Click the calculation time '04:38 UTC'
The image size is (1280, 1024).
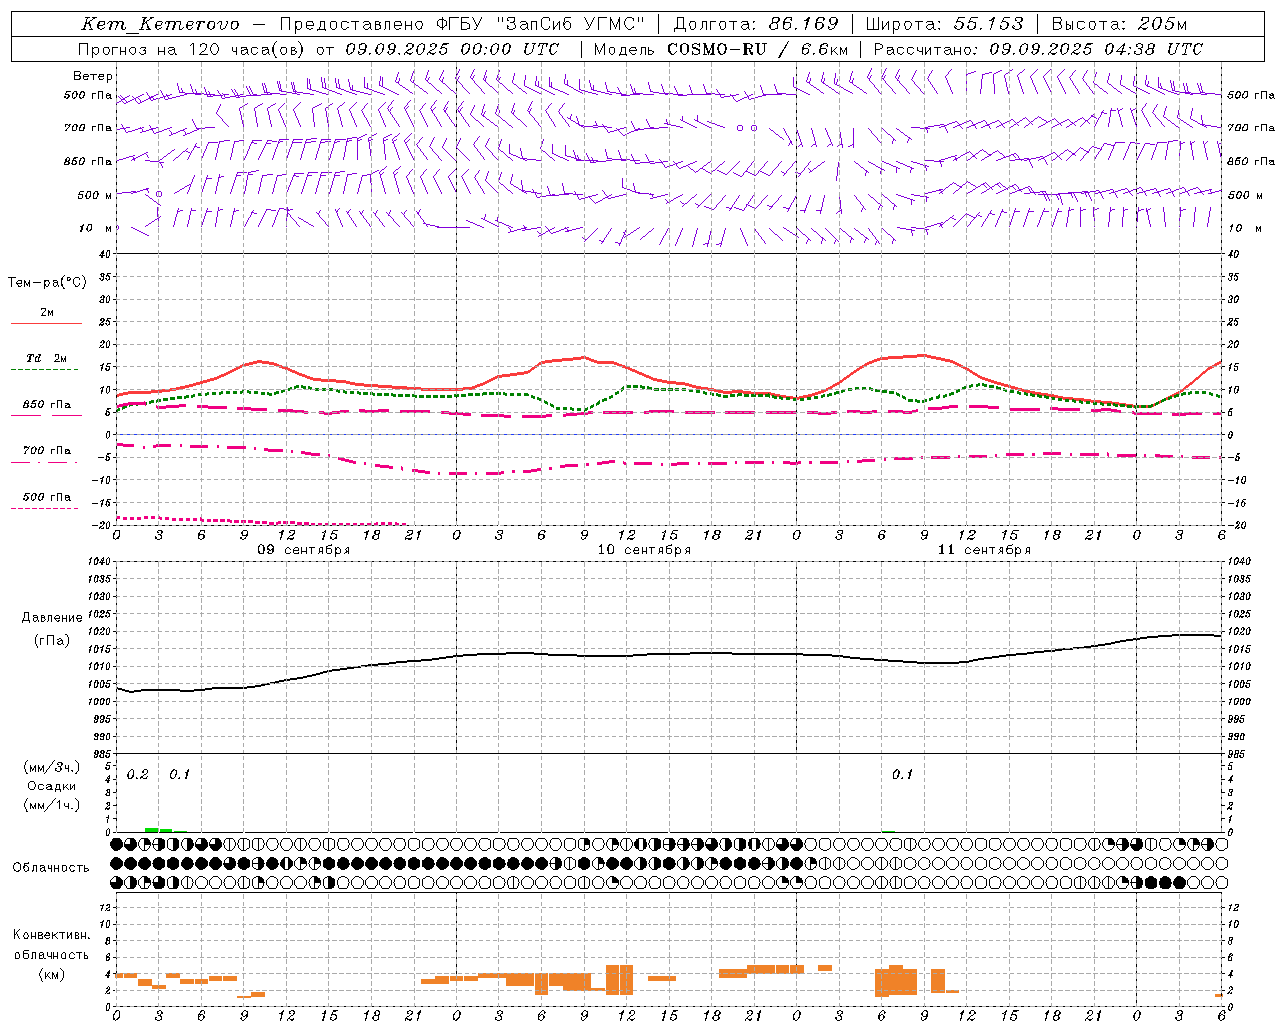pos(1153,49)
